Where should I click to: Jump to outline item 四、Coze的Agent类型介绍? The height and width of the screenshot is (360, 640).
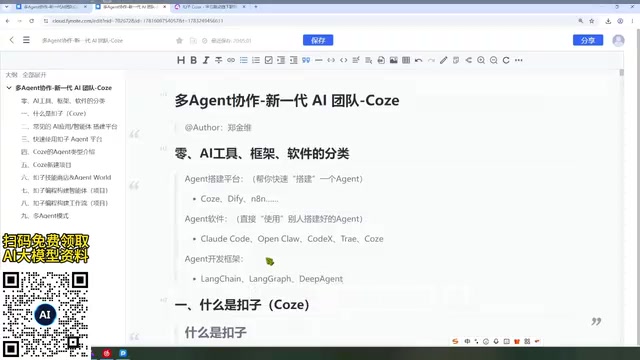58,152
